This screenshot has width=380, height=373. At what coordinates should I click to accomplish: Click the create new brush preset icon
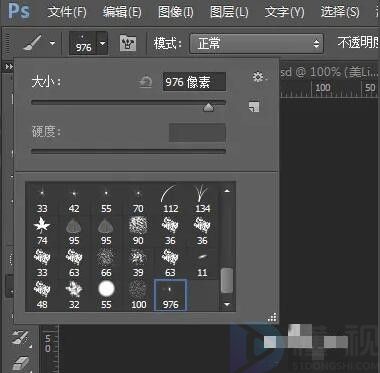click(254, 107)
